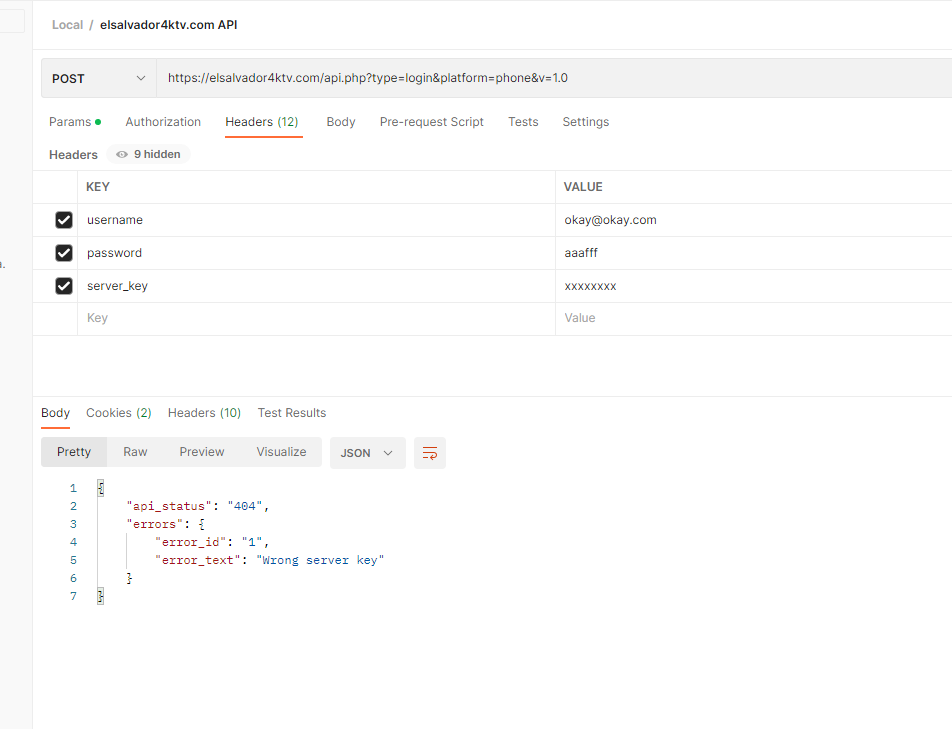Toggle line wrapping in the response viewer
The image size is (952, 729).
(x=429, y=452)
